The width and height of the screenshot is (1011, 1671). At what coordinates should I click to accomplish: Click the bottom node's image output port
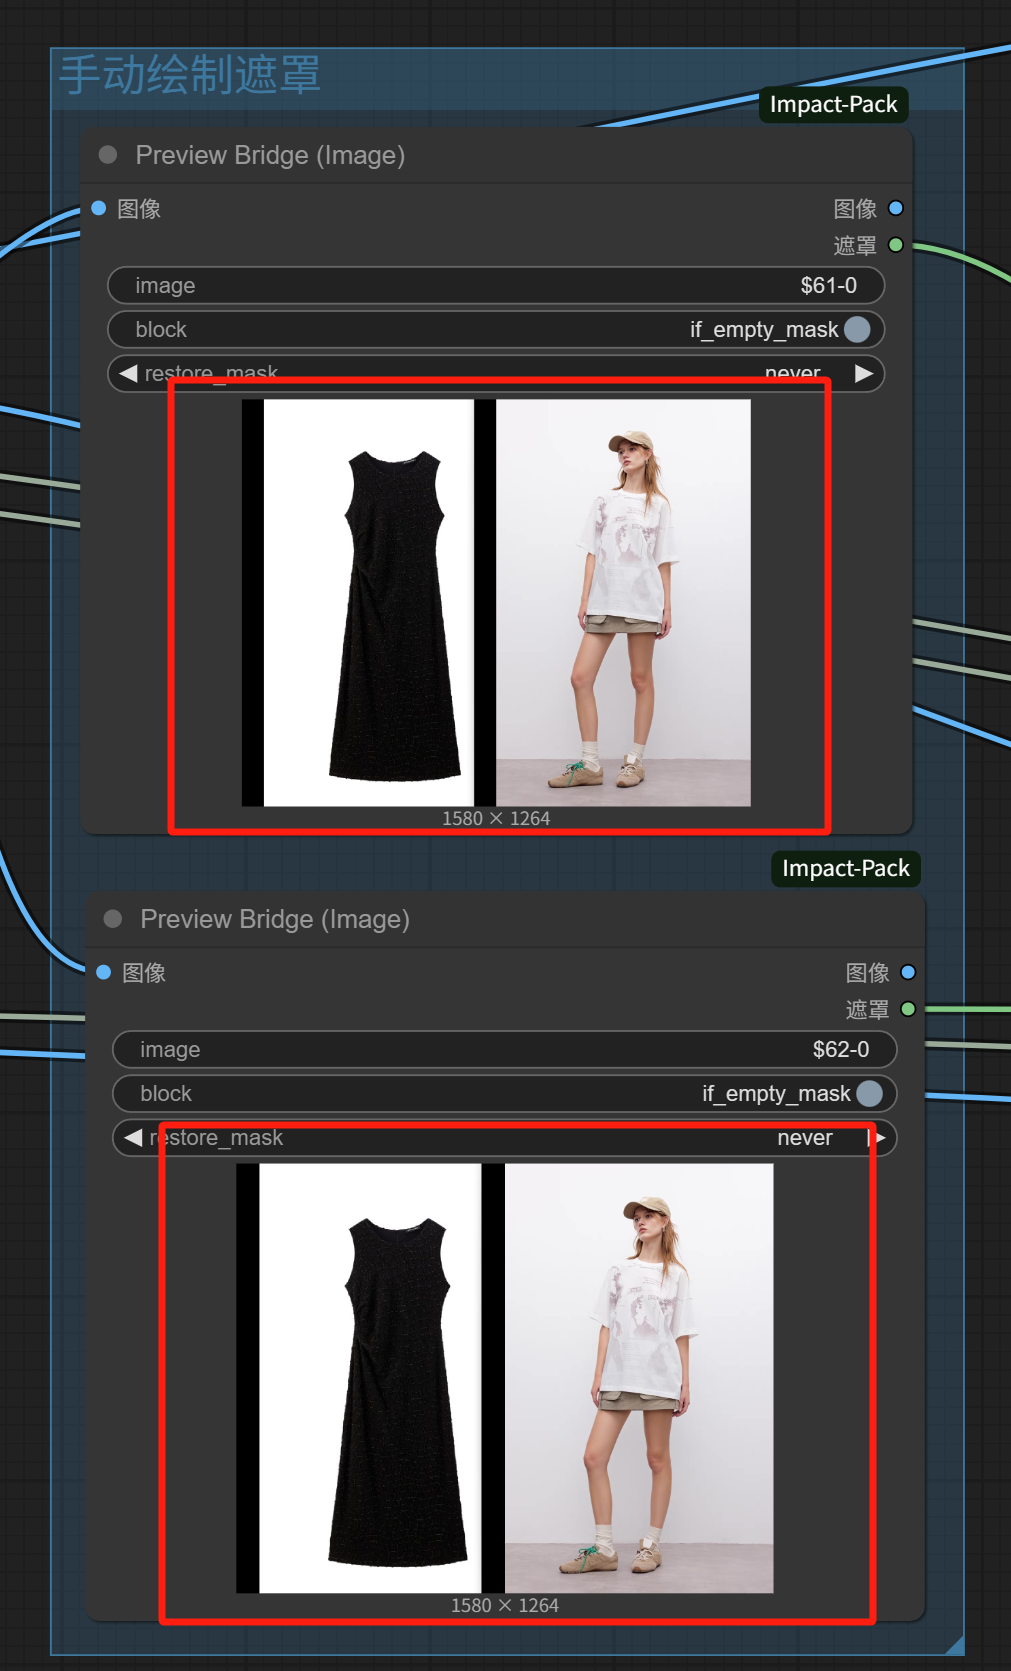coord(908,972)
